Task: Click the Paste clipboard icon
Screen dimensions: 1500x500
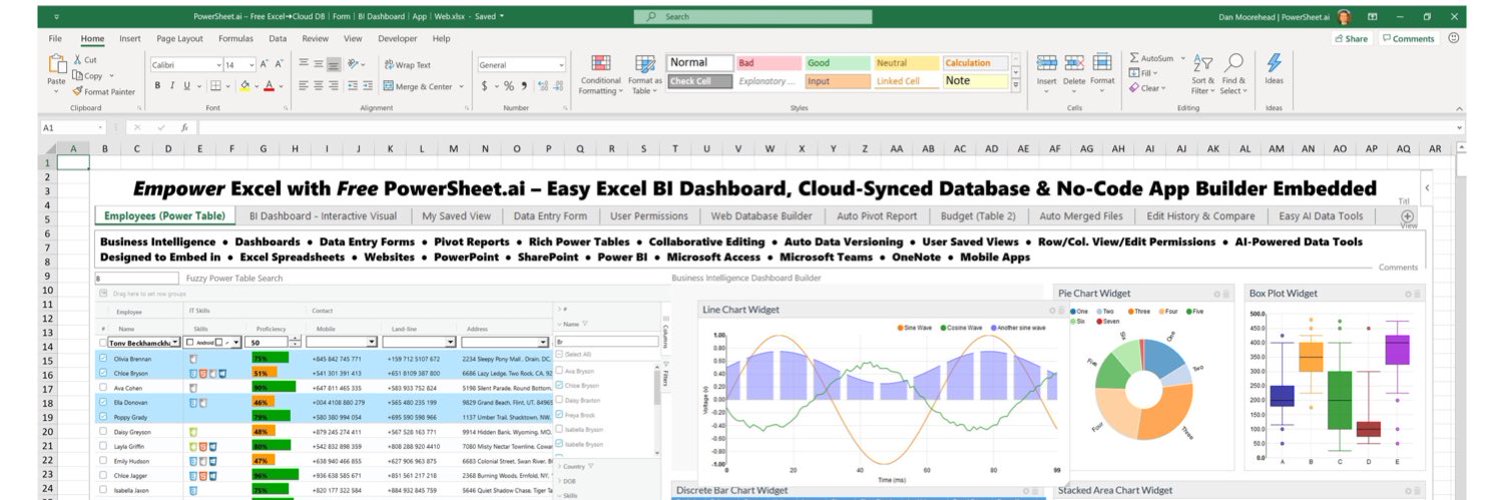Action: point(56,66)
